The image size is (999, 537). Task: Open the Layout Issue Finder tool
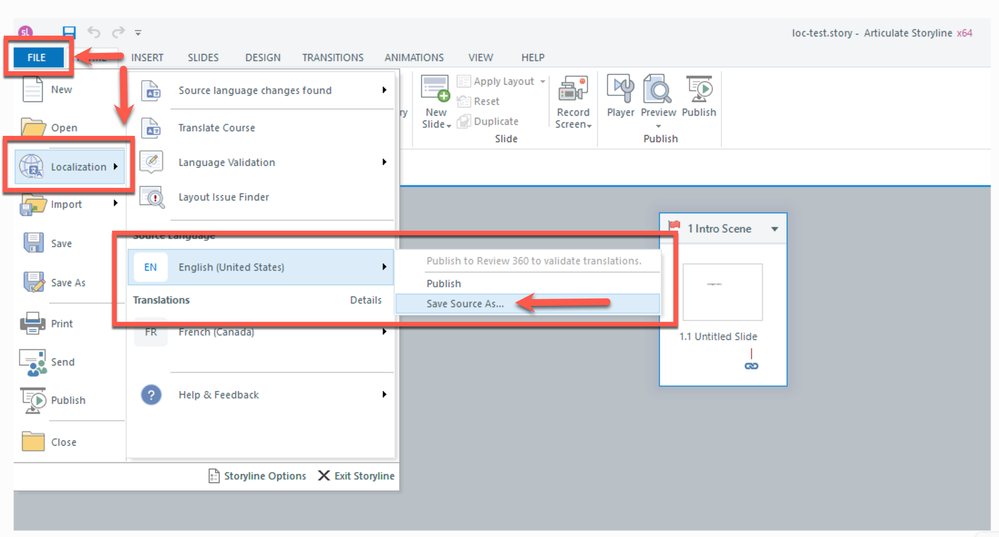[x=223, y=197]
